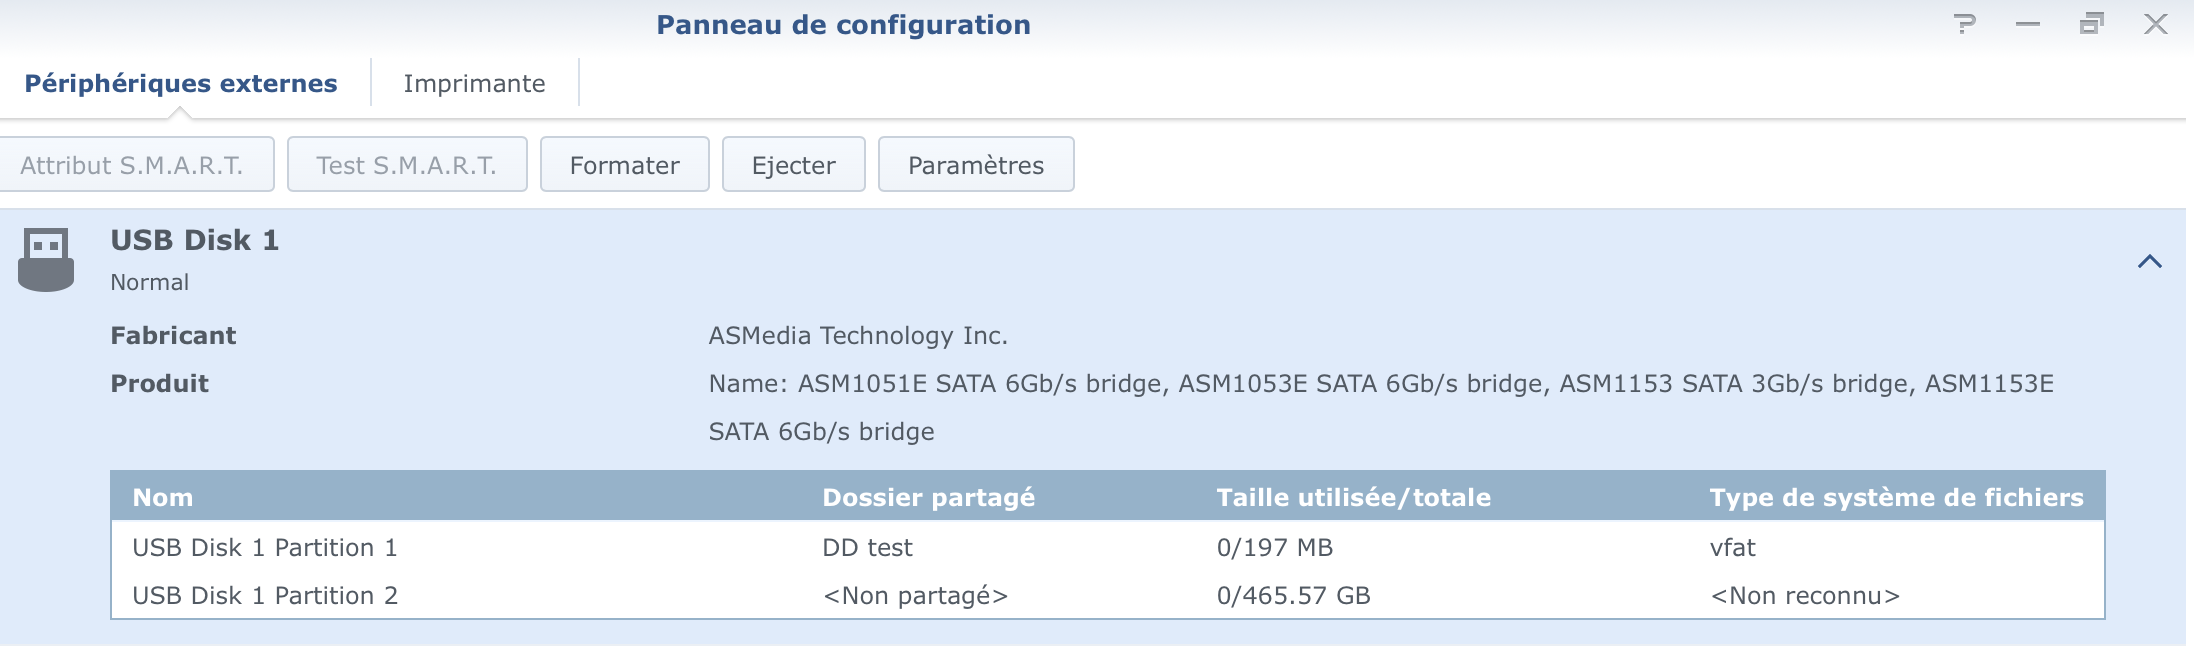The width and height of the screenshot is (2194, 650).
Task: Collapse USB Disk 1 details chevron
Action: [x=2150, y=262]
